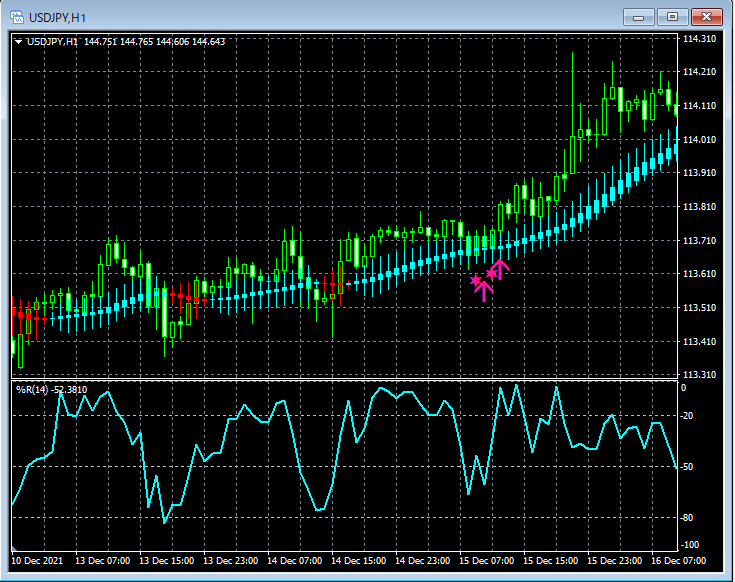This screenshot has width=735, height=582.
Task: Click the 114.310 price on the axis
Action: tap(698, 39)
